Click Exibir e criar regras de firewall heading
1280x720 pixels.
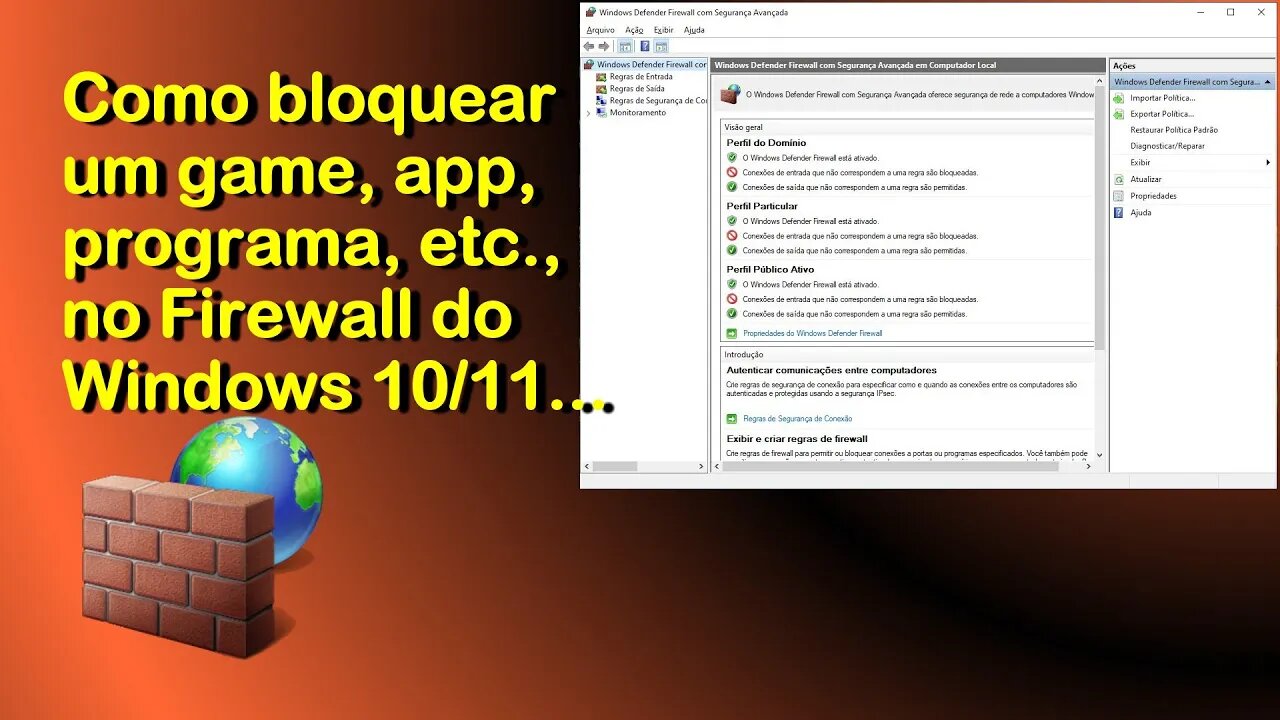click(x=797, y=439)
